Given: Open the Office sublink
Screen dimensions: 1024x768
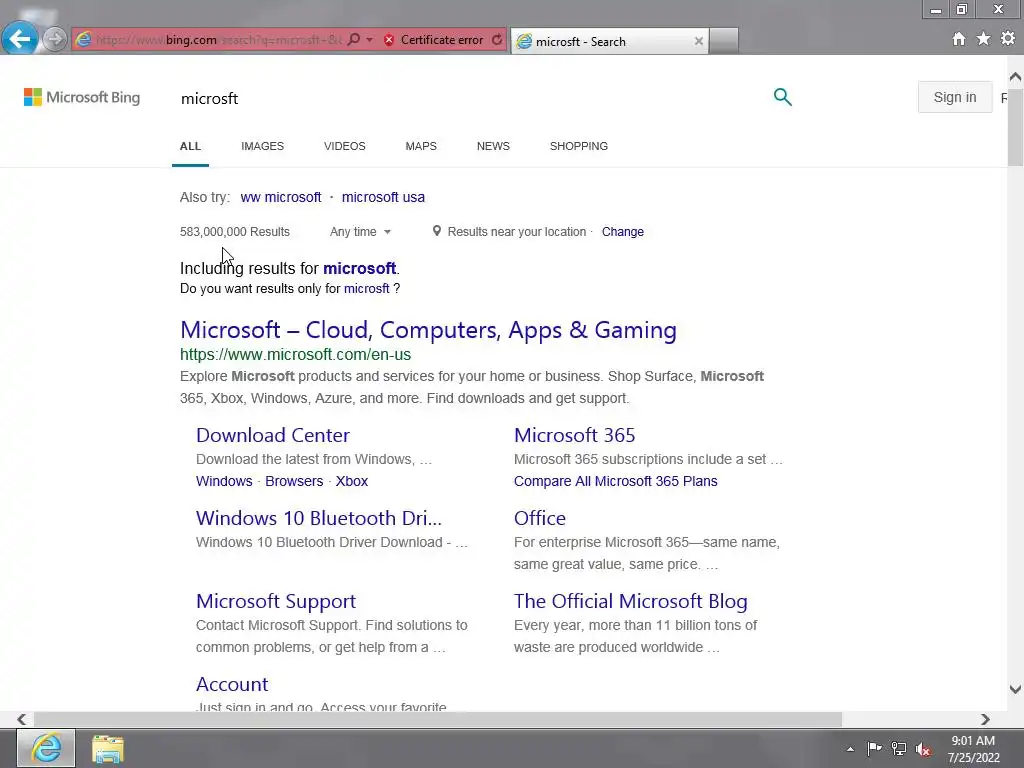Looking at the screenshot, I should click(x=540, y=519).
